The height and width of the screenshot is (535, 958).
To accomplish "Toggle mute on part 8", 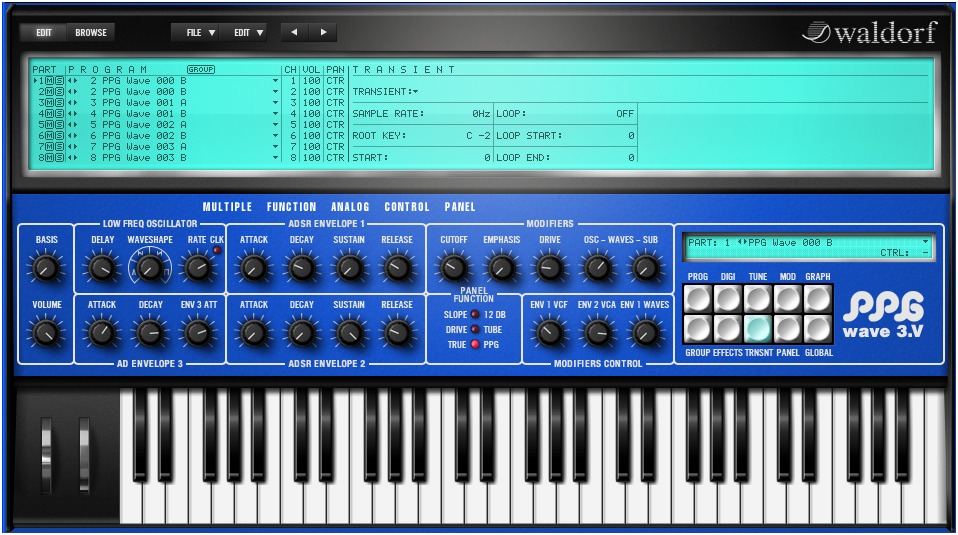I will coord(49,158).
